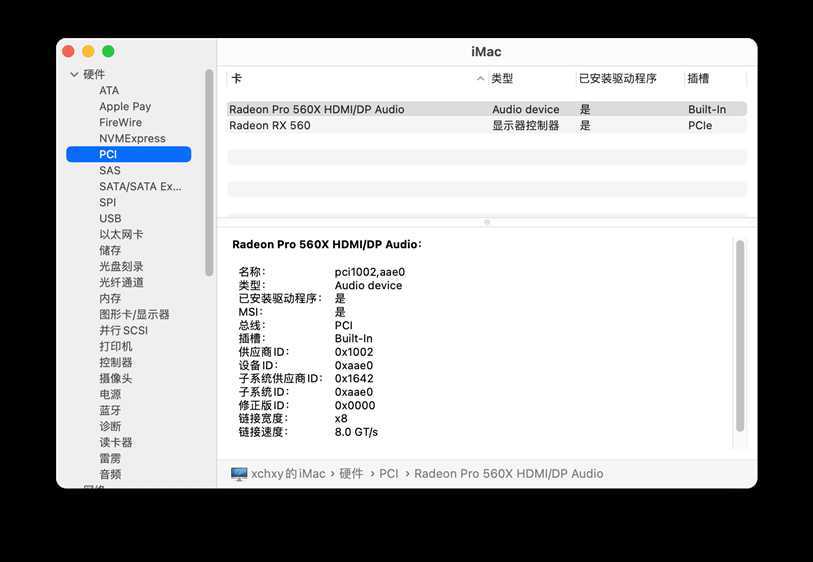Click revision ID value 0x0000

[x=355, y=405]
